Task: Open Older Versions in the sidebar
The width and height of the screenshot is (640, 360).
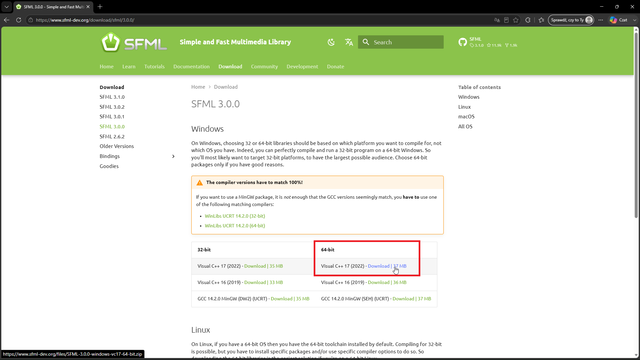Action: tap(117, 146)
